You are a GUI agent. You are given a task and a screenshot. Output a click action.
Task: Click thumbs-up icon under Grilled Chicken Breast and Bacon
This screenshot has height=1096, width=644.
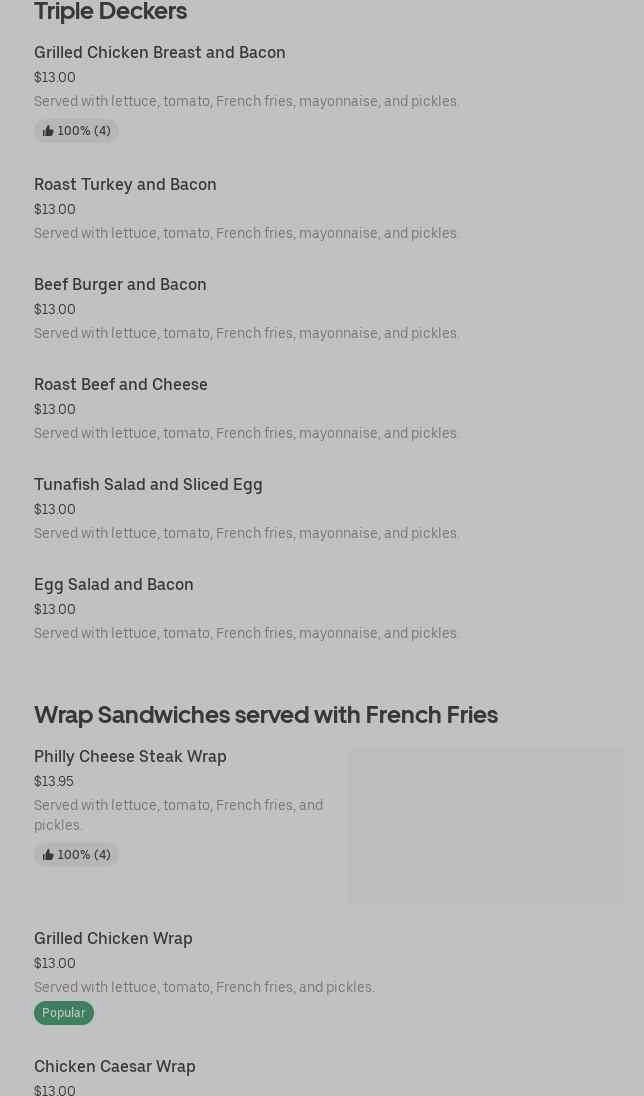point(48,131)
